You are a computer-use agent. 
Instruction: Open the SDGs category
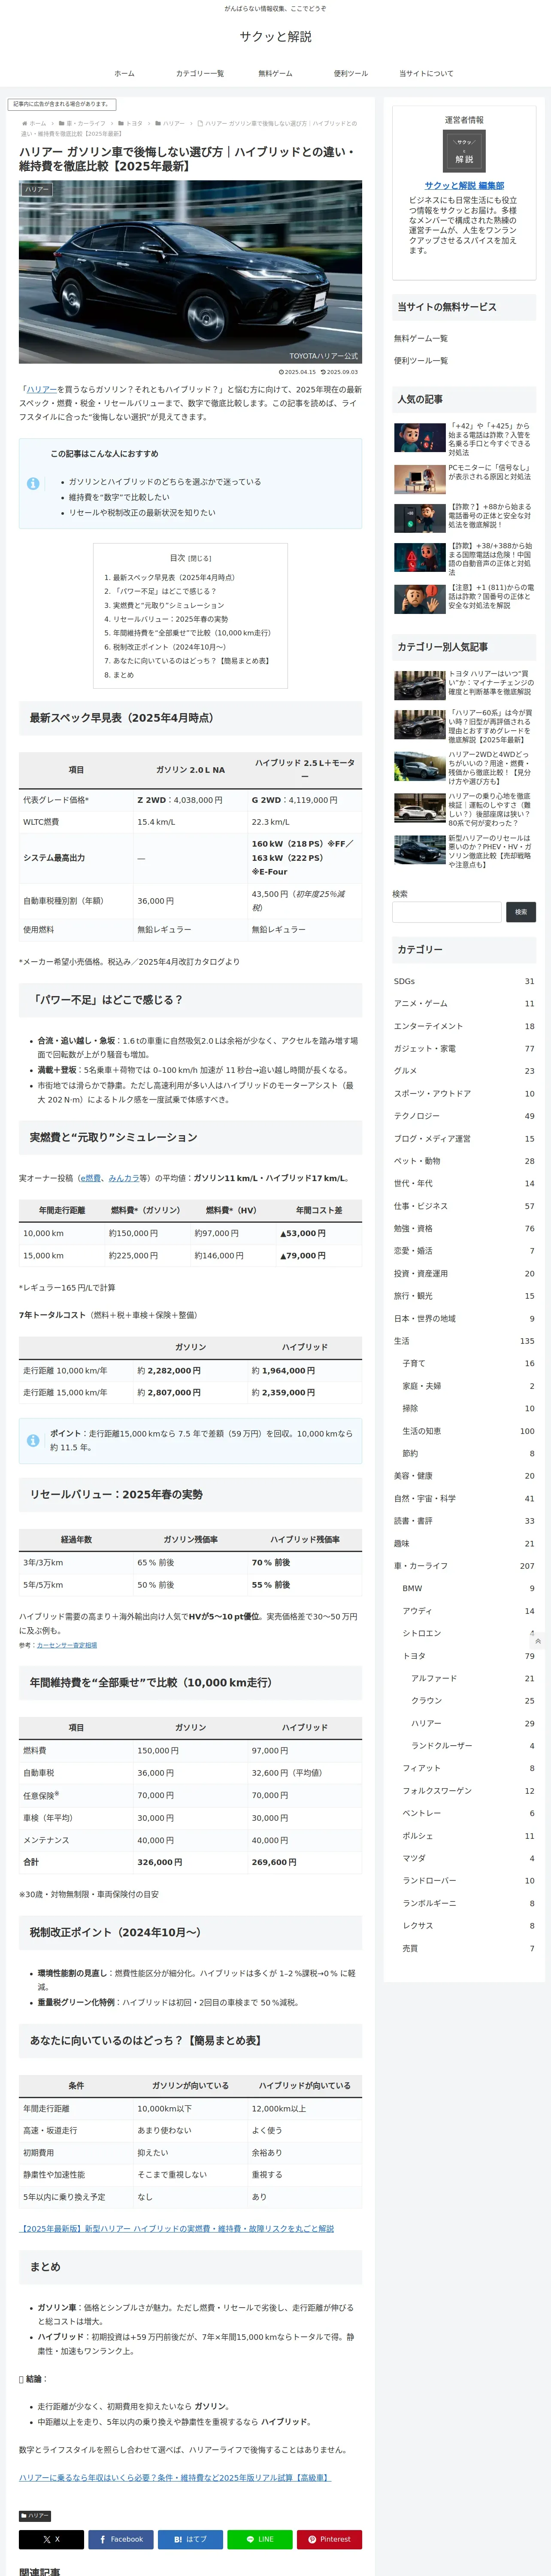[464, 982]
